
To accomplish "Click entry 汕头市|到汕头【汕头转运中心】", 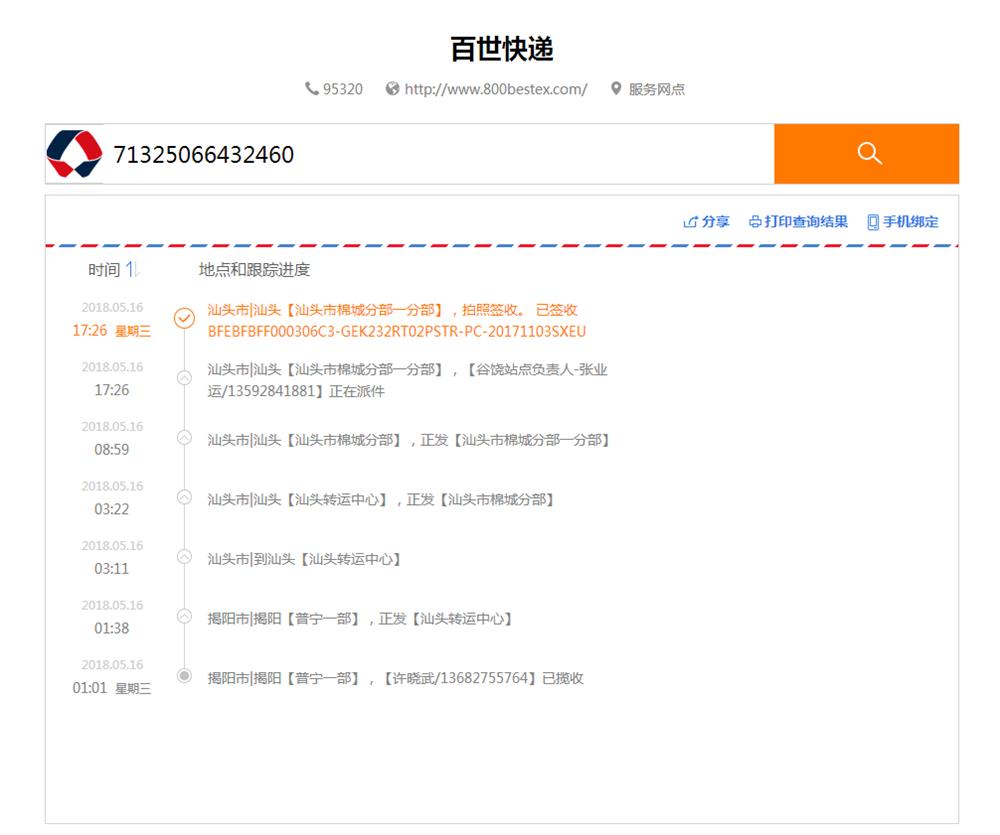I will (x=304, y=559).
